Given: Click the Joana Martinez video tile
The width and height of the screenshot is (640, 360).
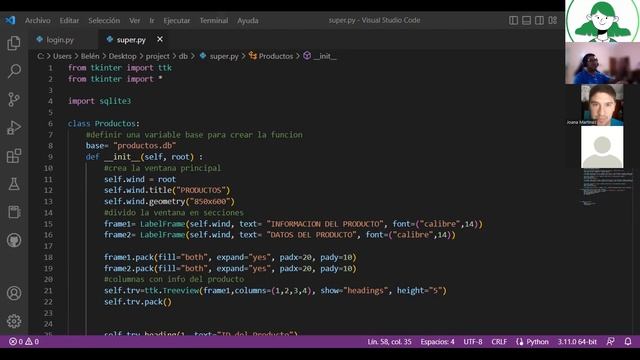Looking at the screenshot, I should pyautogui.click(x=602, y=104).
